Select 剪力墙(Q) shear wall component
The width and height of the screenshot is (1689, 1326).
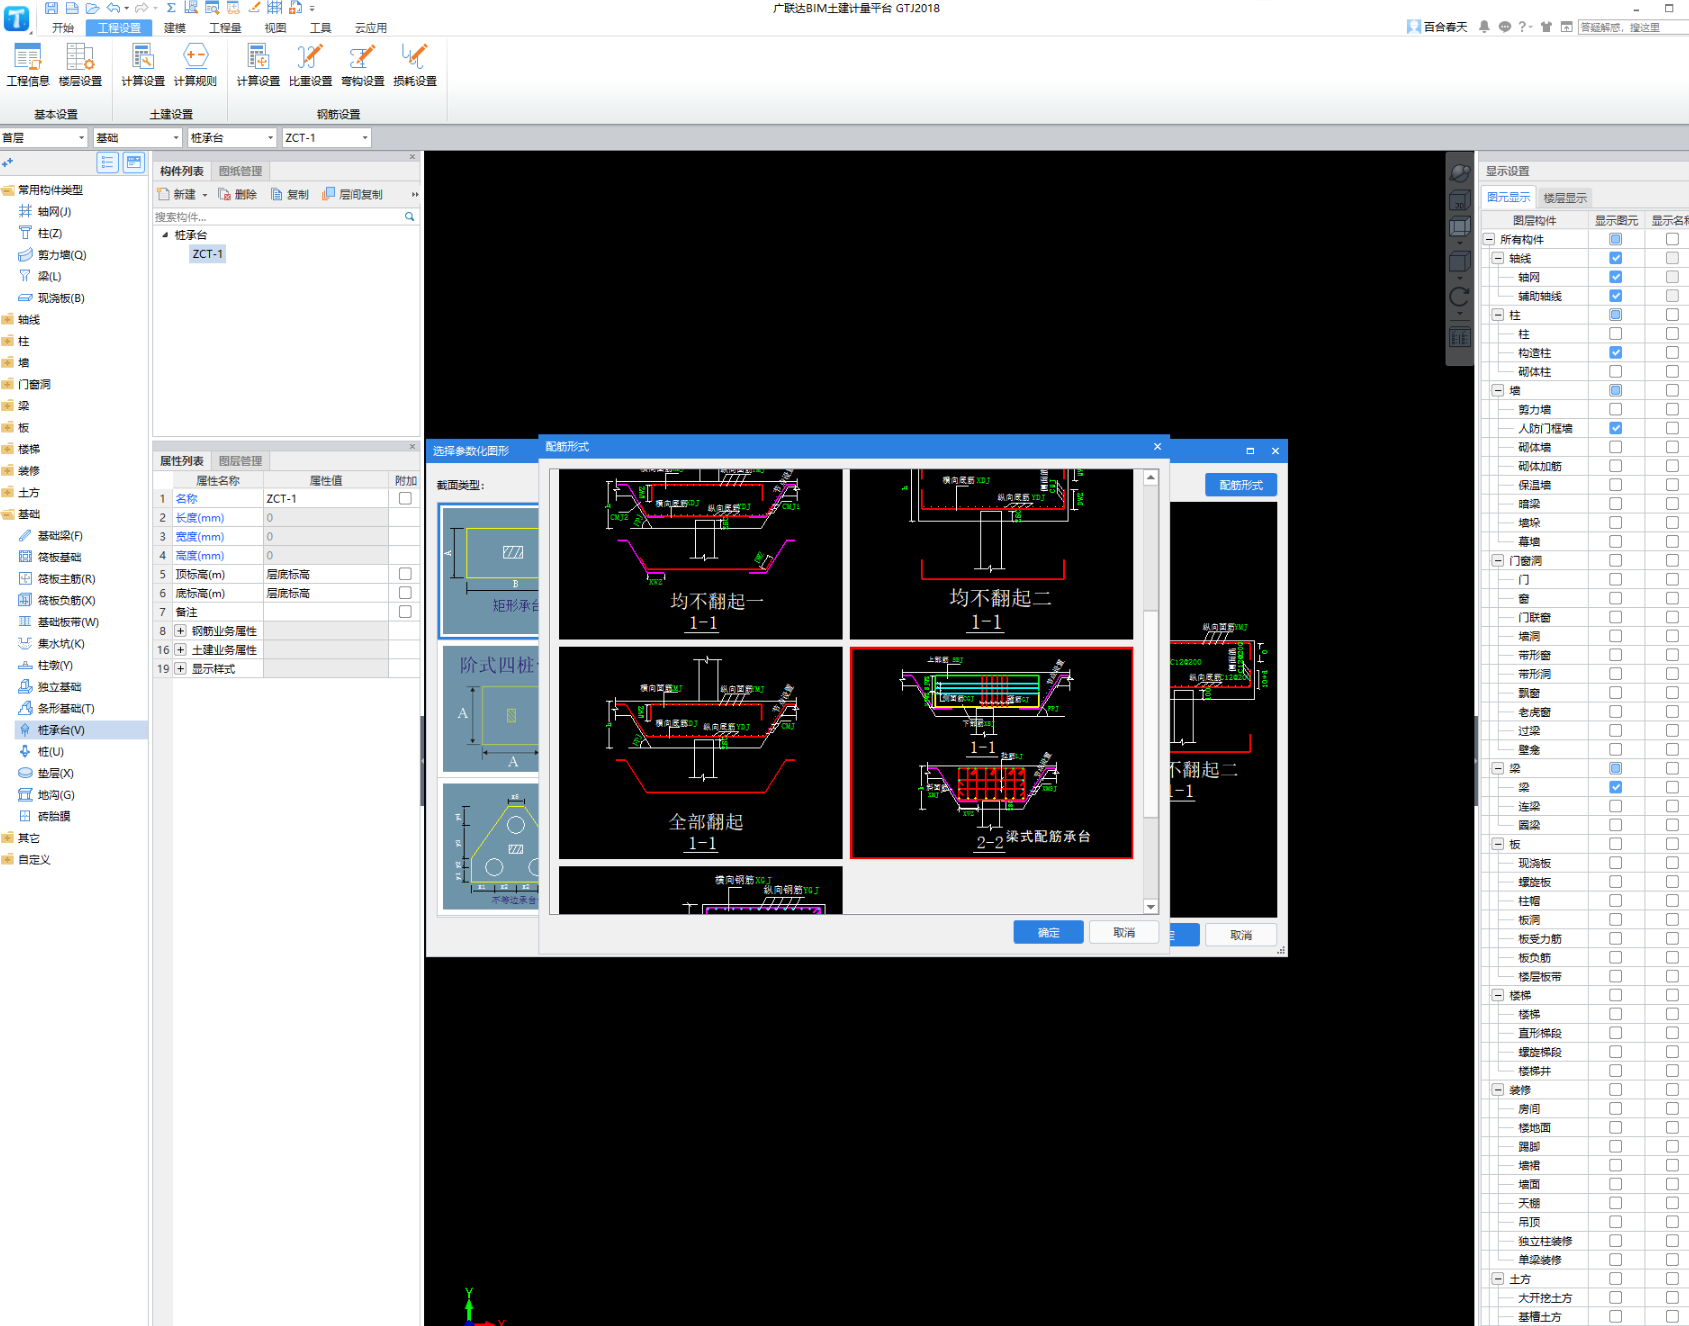click(52, 255)
